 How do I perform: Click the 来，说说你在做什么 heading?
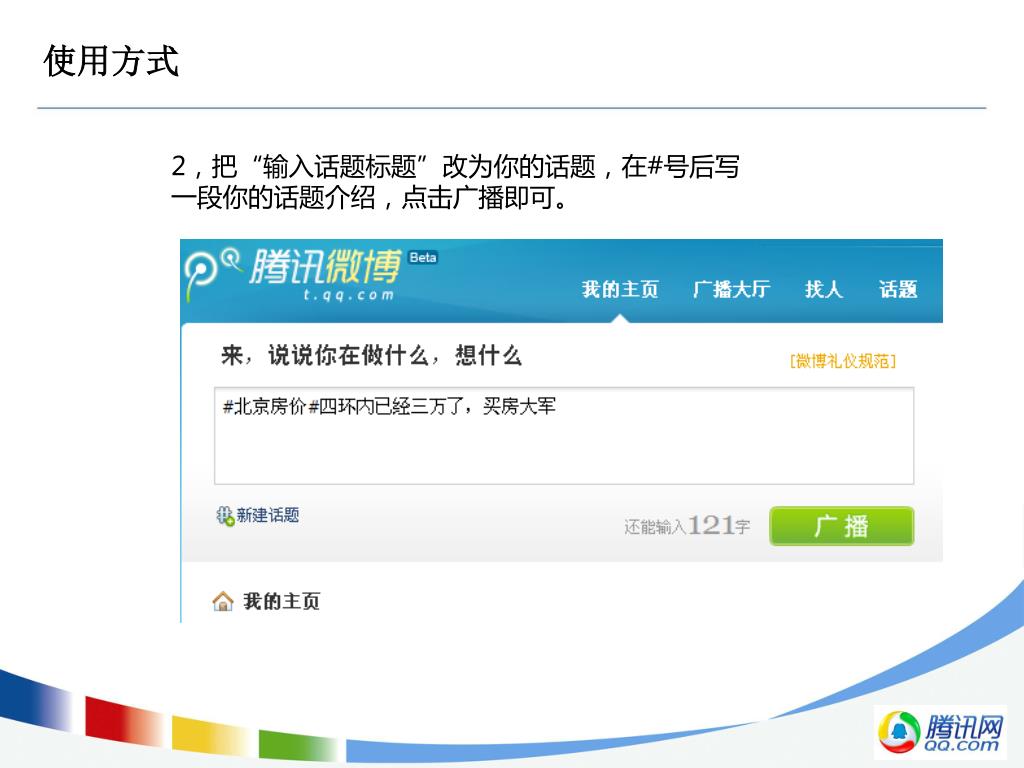(372, 356)
